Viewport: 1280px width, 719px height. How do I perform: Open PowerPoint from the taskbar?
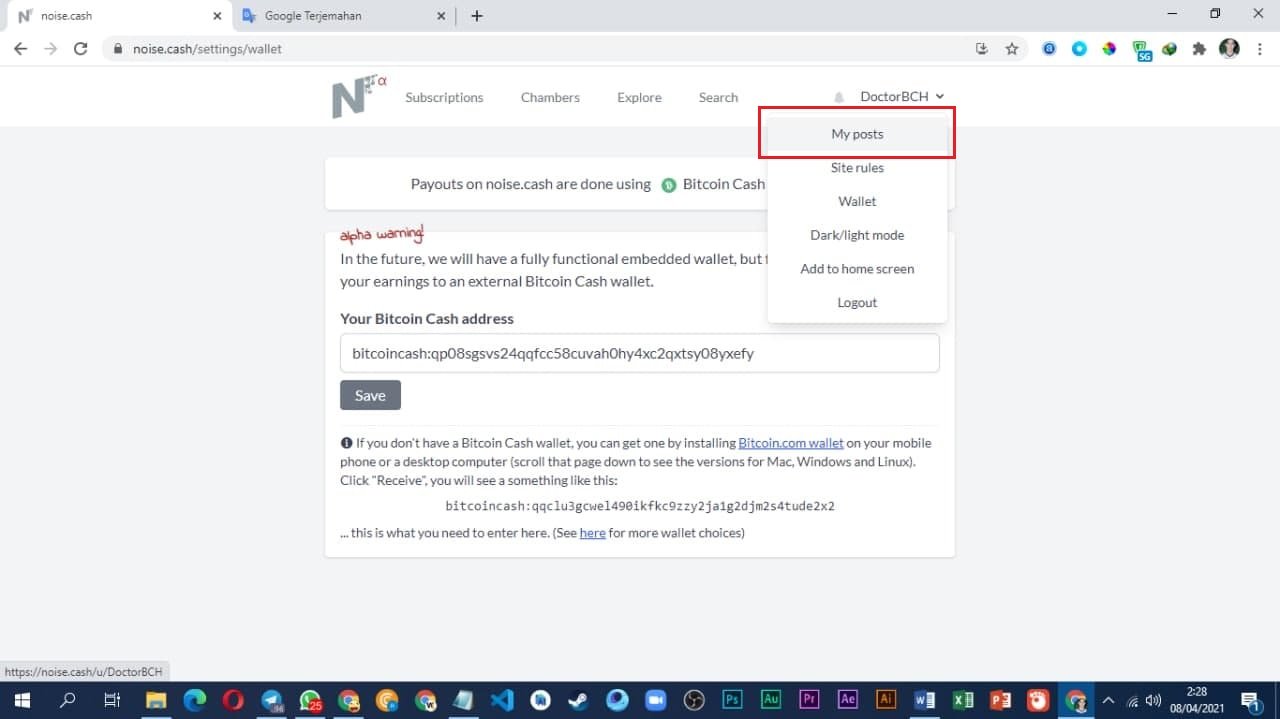[x=1000, y=700]
